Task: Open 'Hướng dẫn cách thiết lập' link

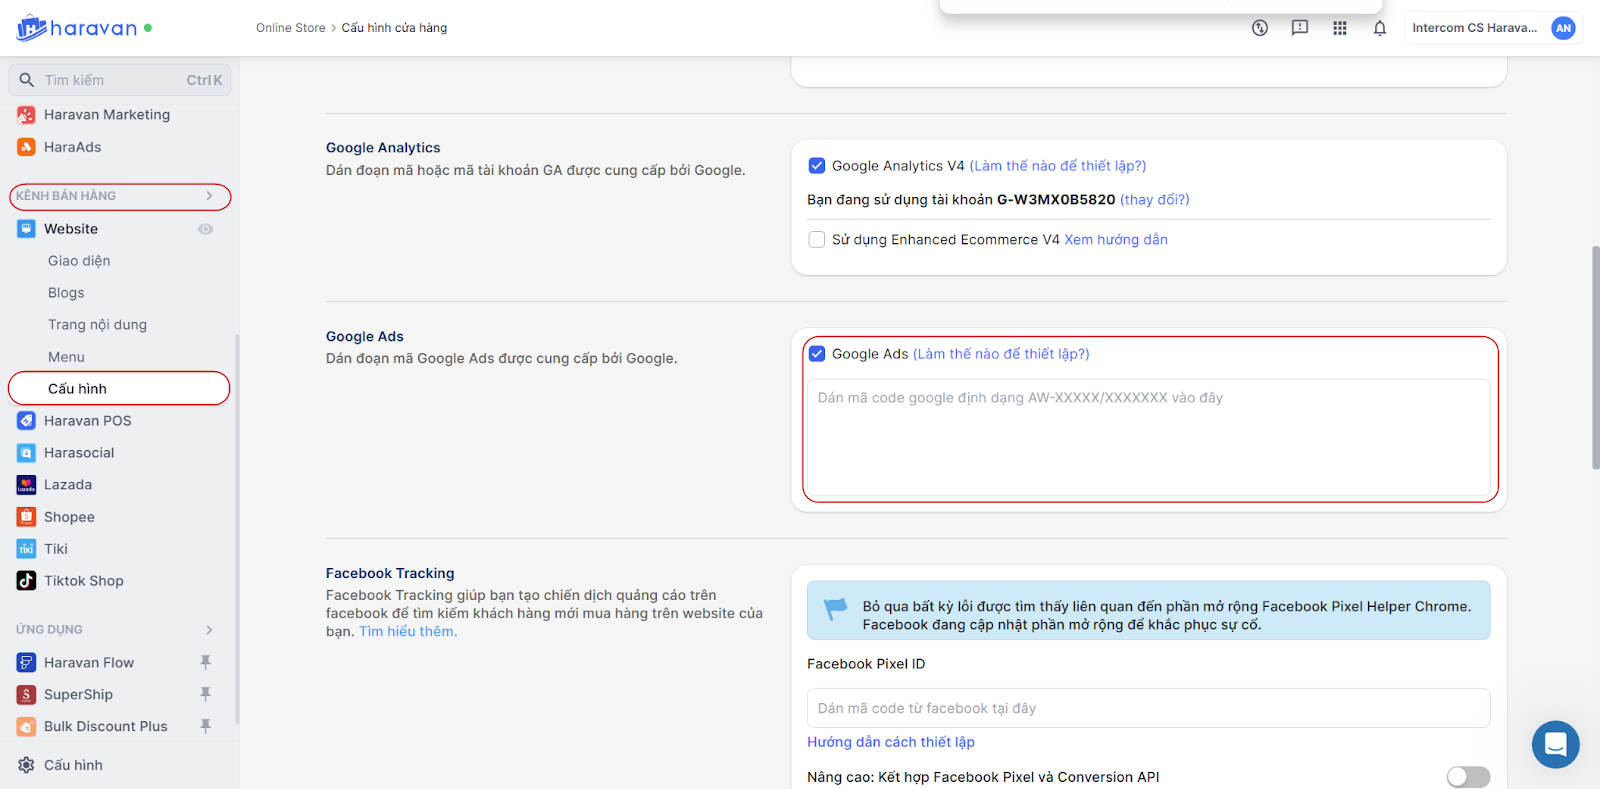Action: pos(890,742)
